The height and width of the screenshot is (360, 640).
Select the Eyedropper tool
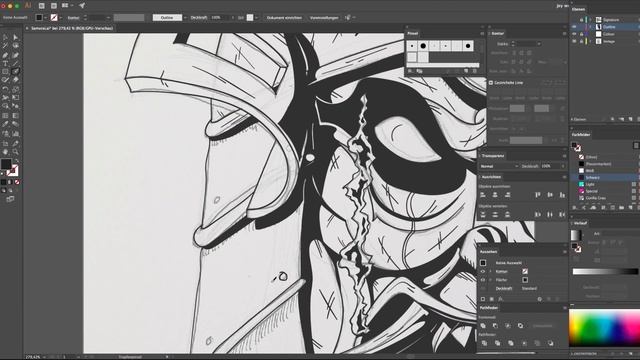(5, 124)
